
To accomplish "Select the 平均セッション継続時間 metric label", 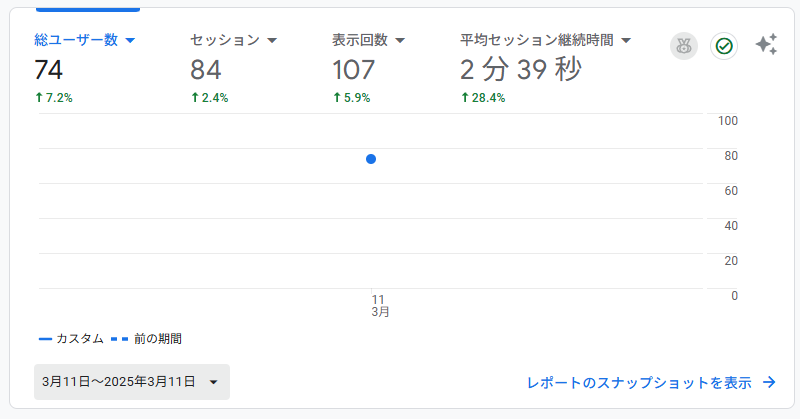I will point(536,40).
